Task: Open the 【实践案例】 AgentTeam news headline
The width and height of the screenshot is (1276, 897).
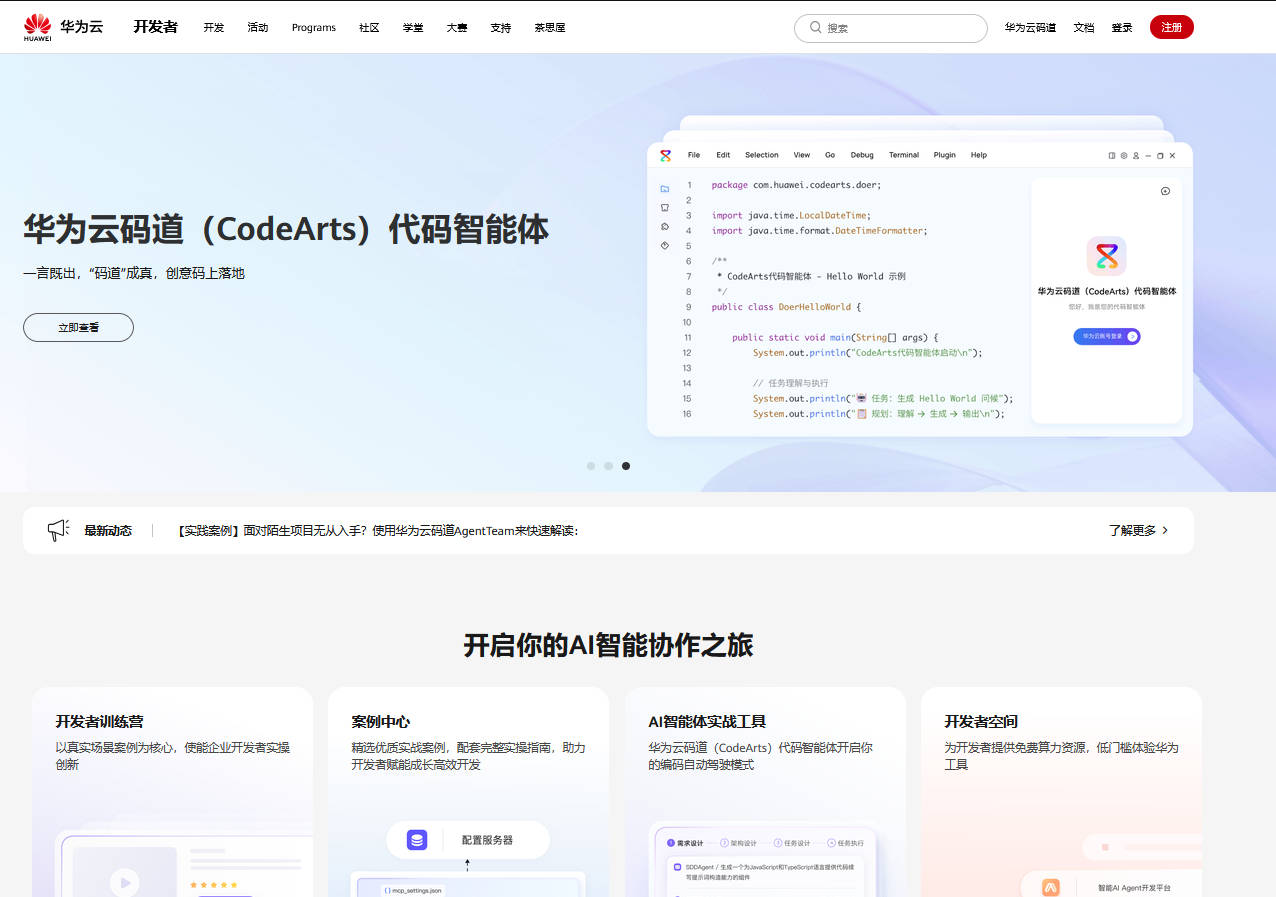Action: click(377, 531)
